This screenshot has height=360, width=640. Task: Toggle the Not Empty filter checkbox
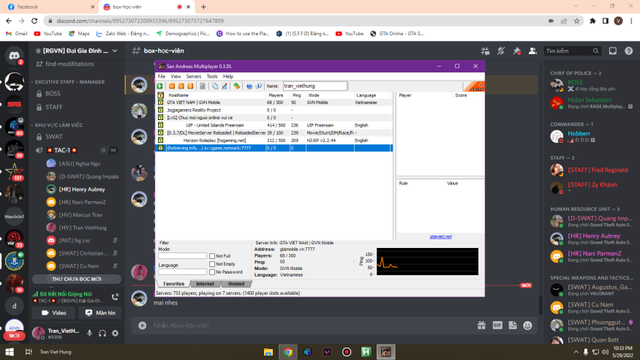point(212,264)
